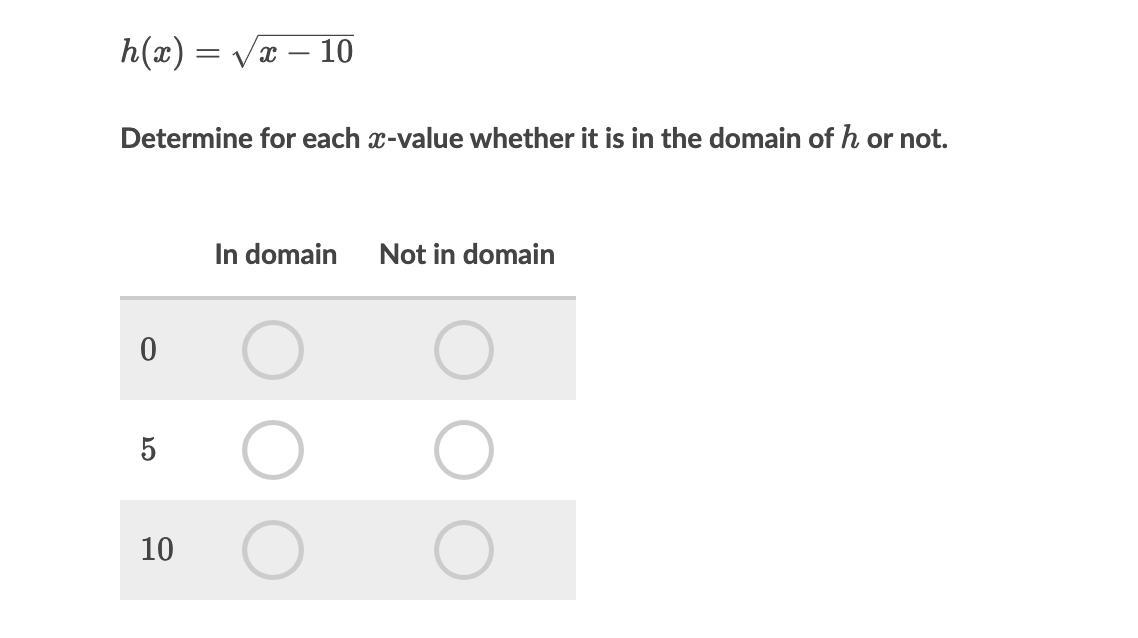Click the italic x in "x-value"

coord(376,139)
